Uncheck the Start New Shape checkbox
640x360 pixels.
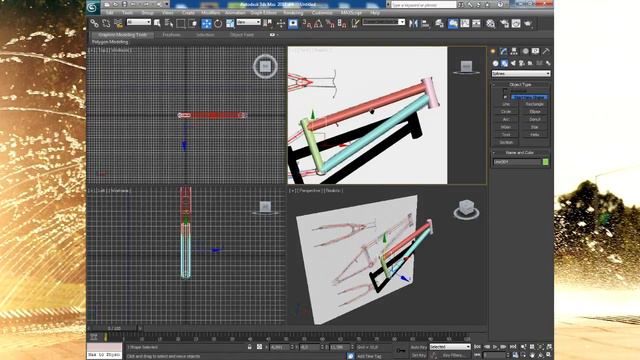[505, 97]
